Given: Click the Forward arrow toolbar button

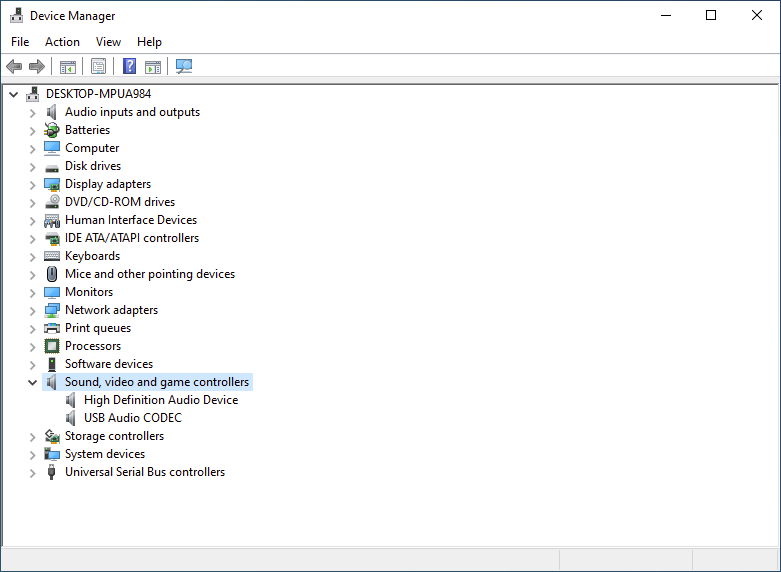Looking at the screenshot, I should [37, 67].
